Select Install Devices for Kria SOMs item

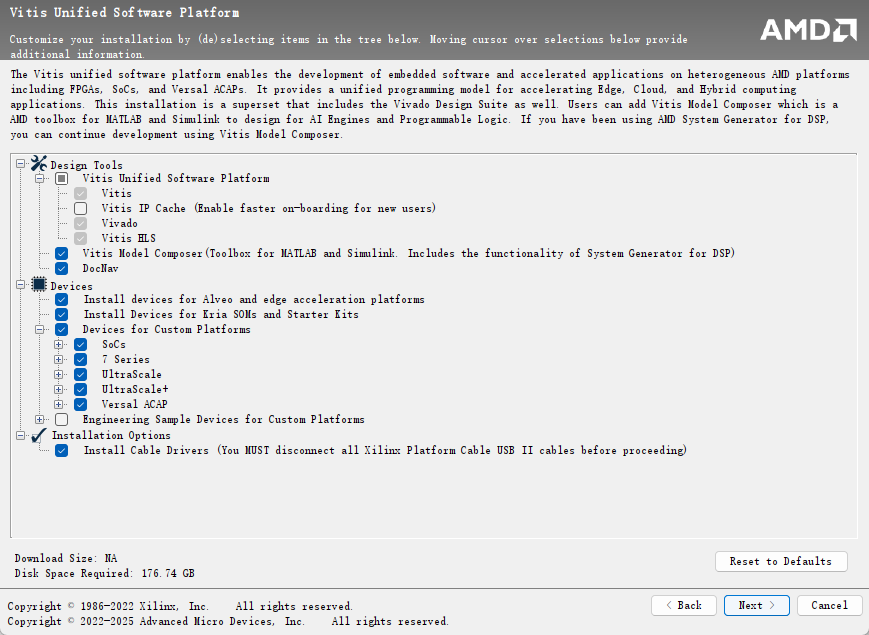tap(220, 314)
